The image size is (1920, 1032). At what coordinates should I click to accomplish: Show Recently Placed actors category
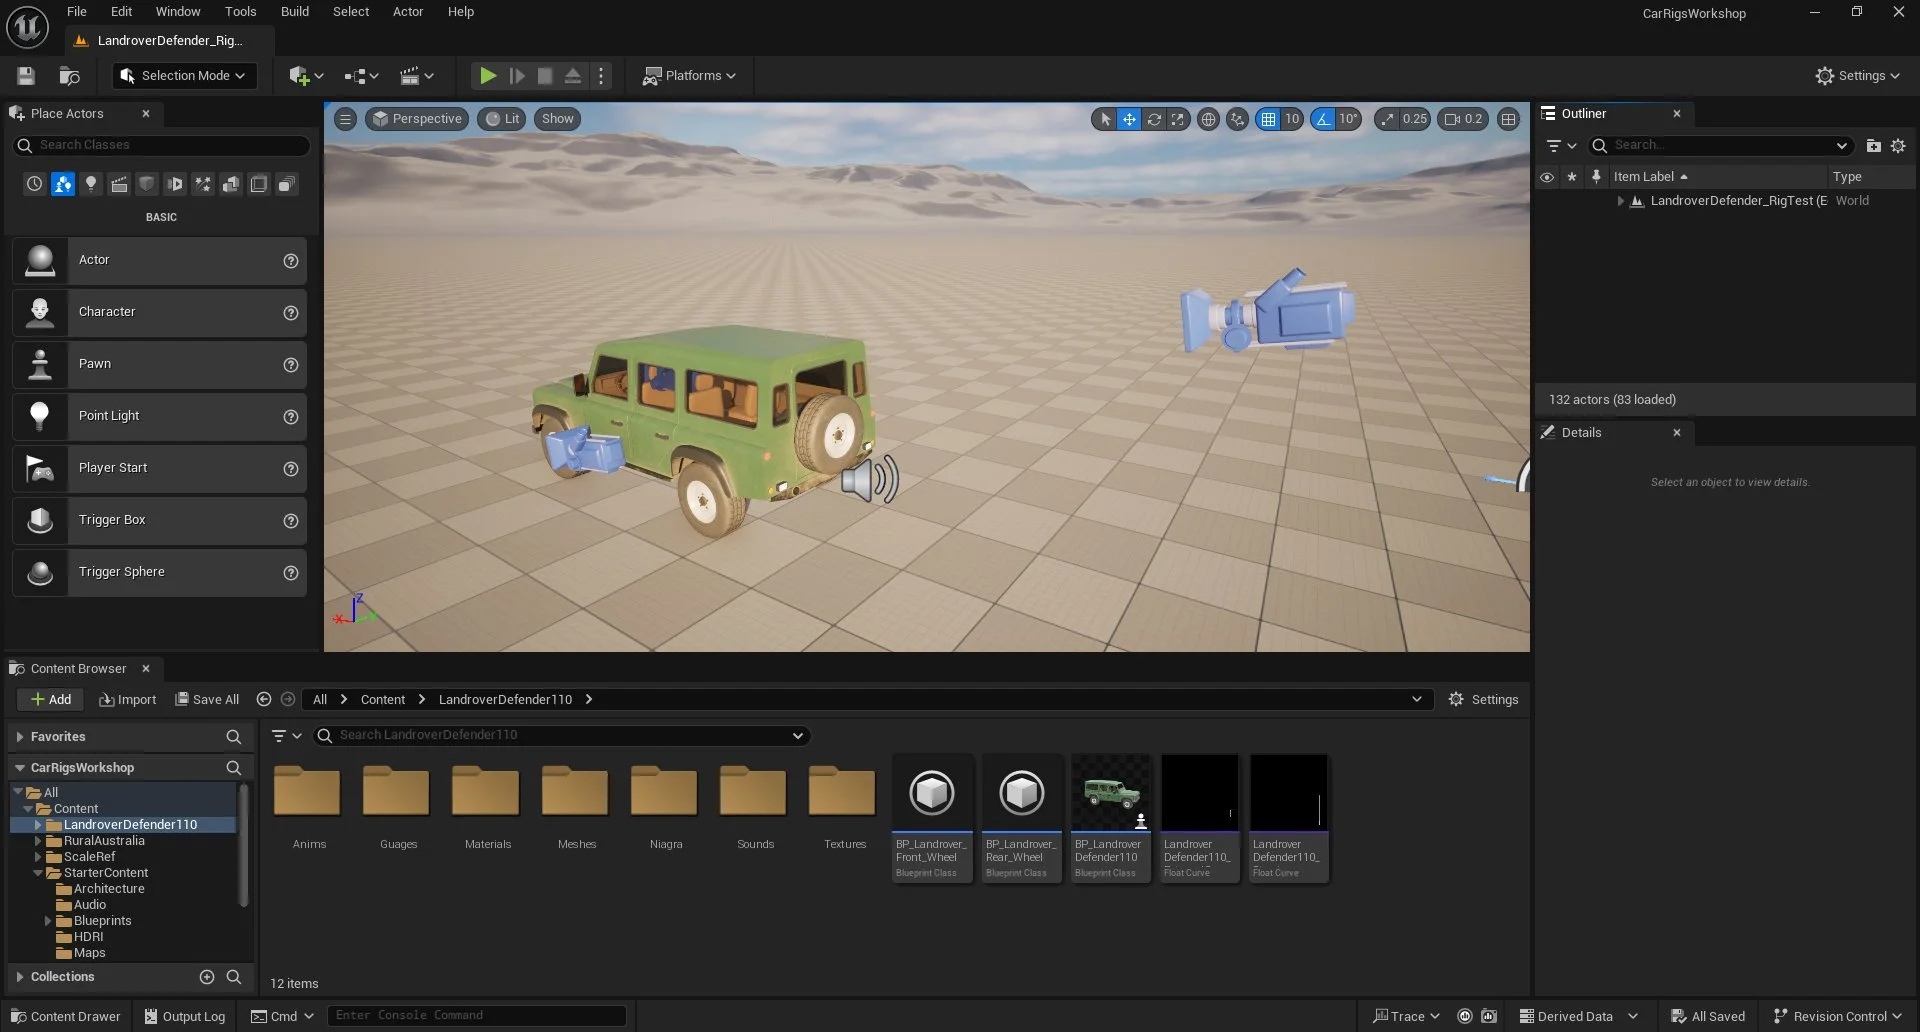34,184
